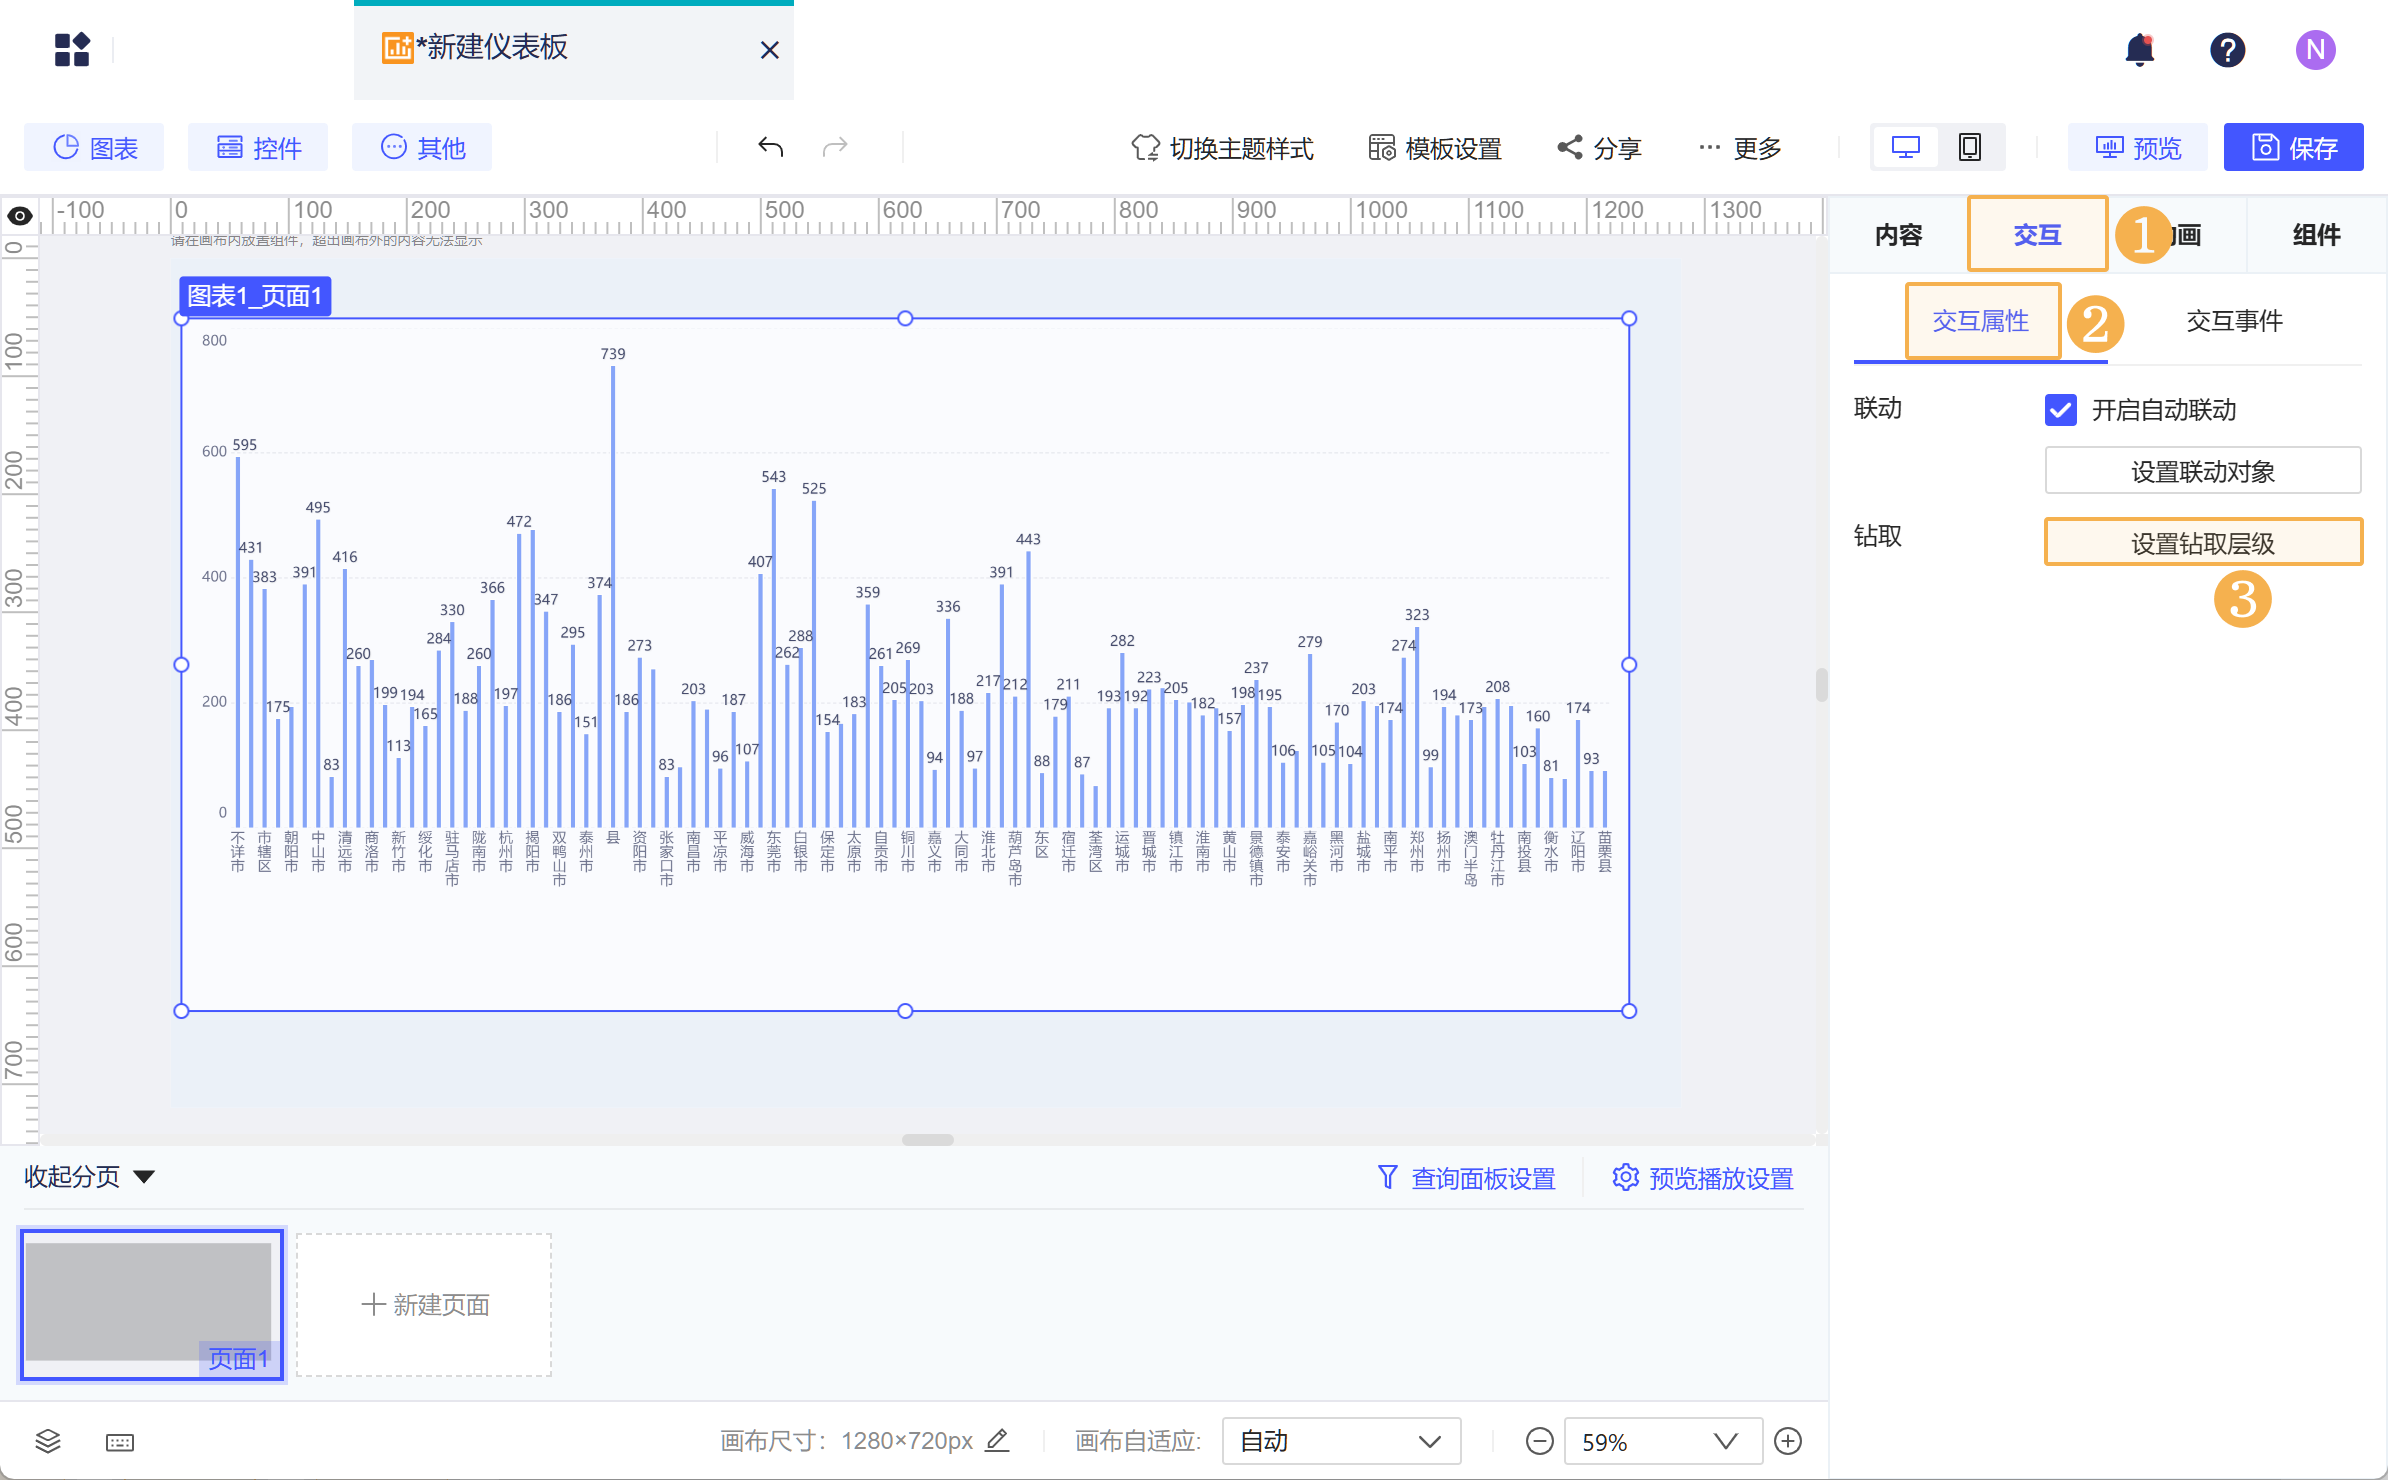The width and height of the screenshot is (2388, 1480).
Task: Toggle the eye icon at ruler corner
Action: point(19,215)
